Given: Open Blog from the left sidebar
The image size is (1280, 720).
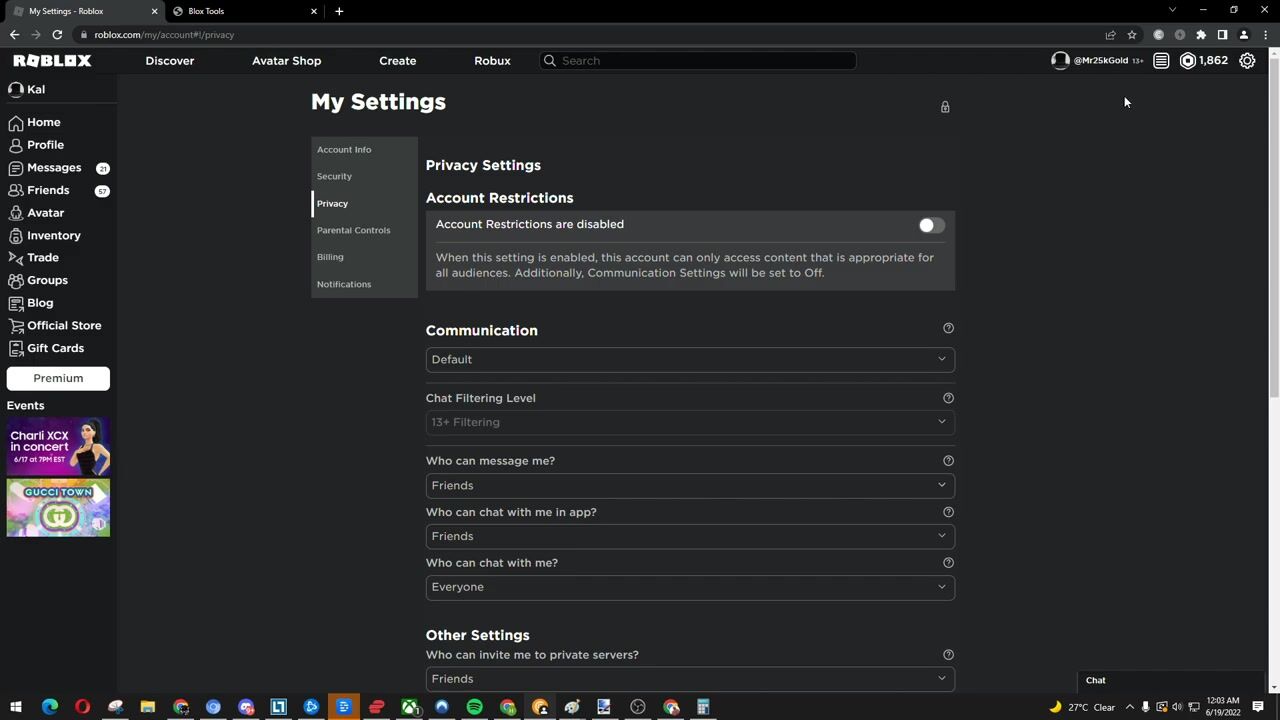Looking at the screenshot, I should 31,303.
